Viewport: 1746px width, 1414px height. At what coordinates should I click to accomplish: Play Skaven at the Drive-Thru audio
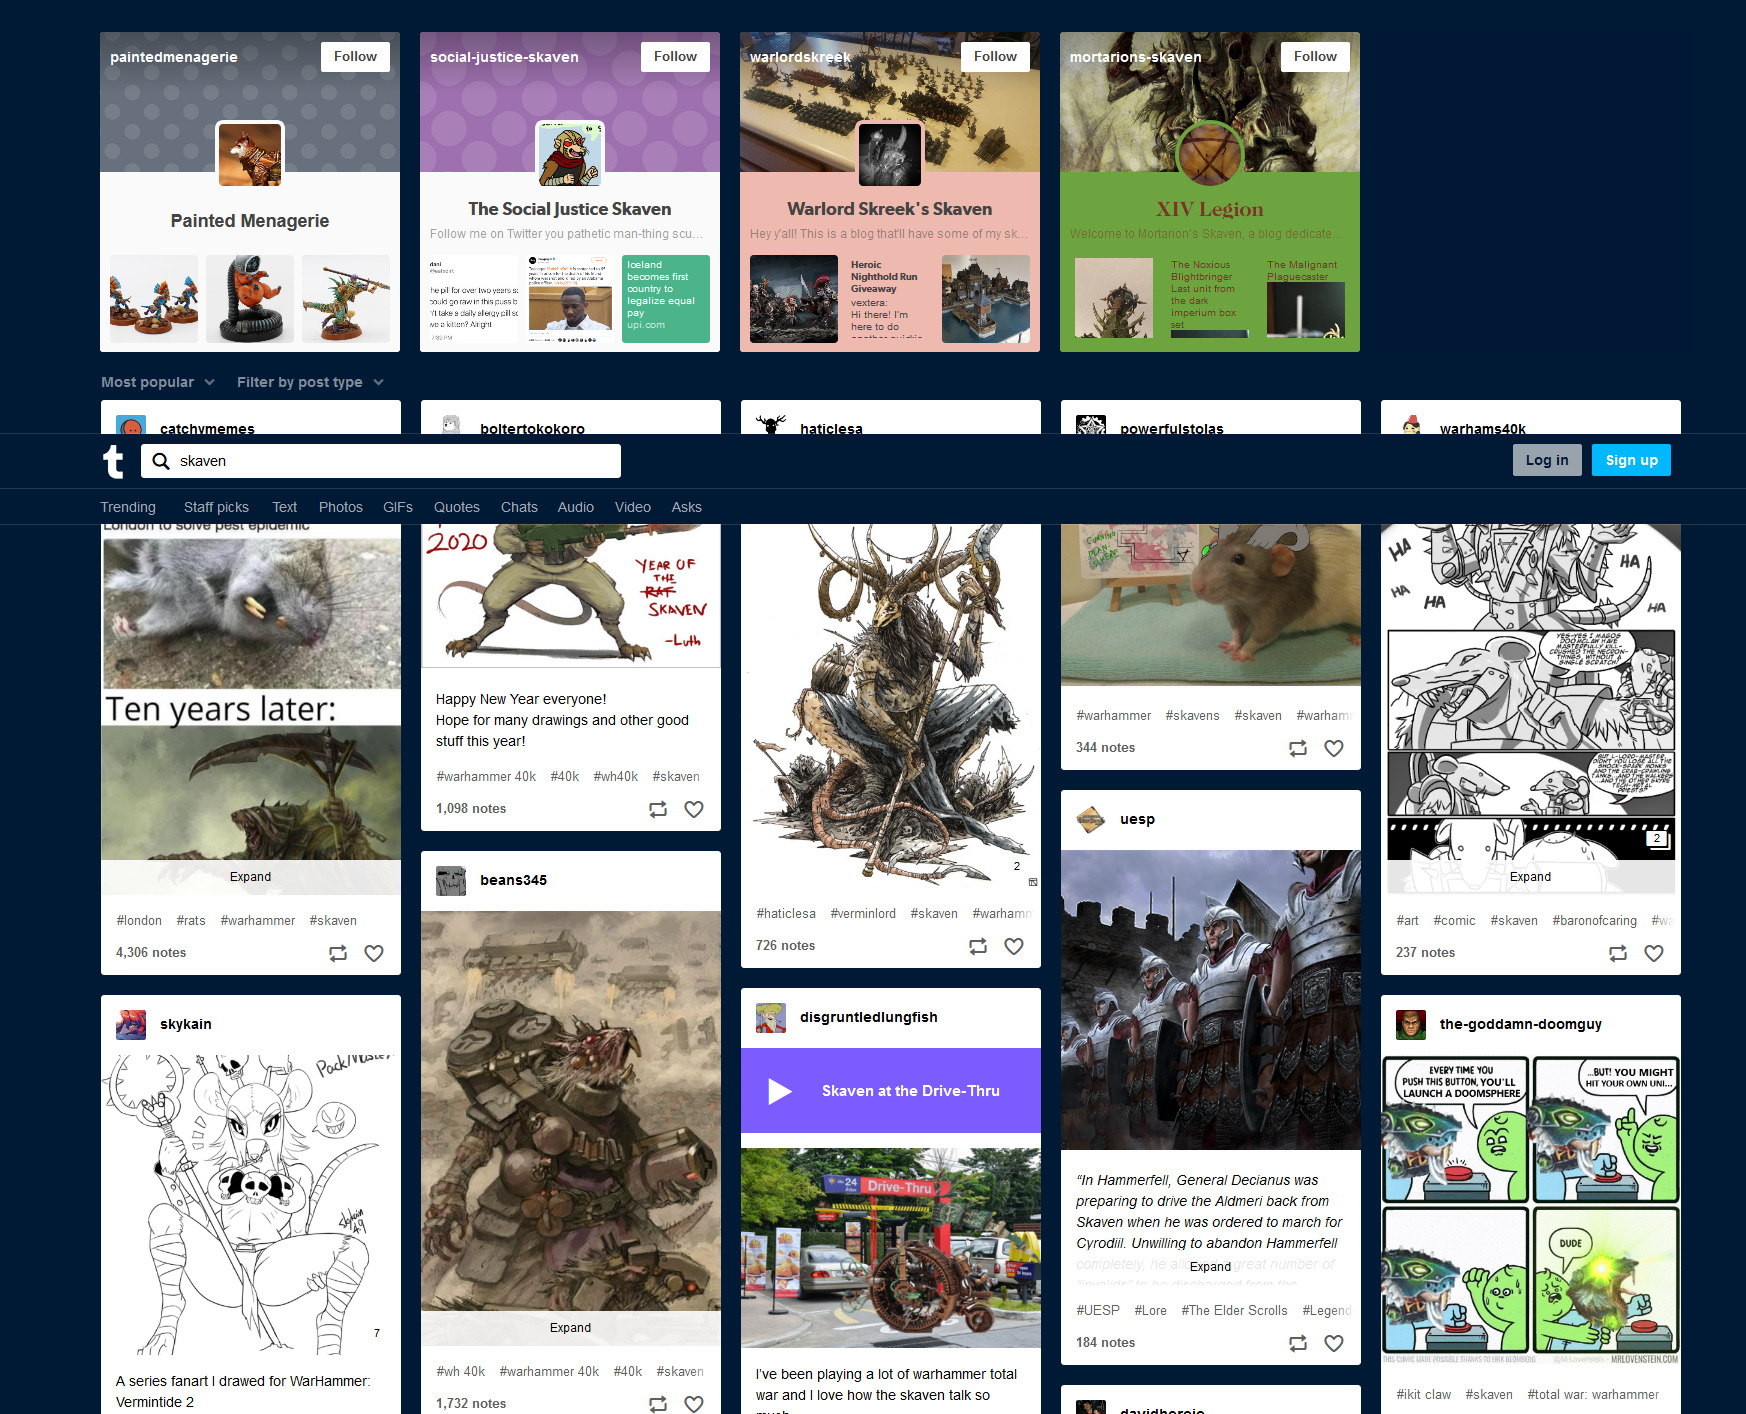780,1091
